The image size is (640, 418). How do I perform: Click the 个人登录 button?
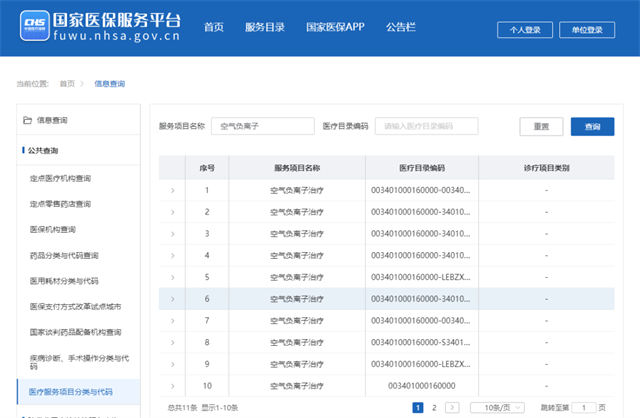click(x=525, y=30)
